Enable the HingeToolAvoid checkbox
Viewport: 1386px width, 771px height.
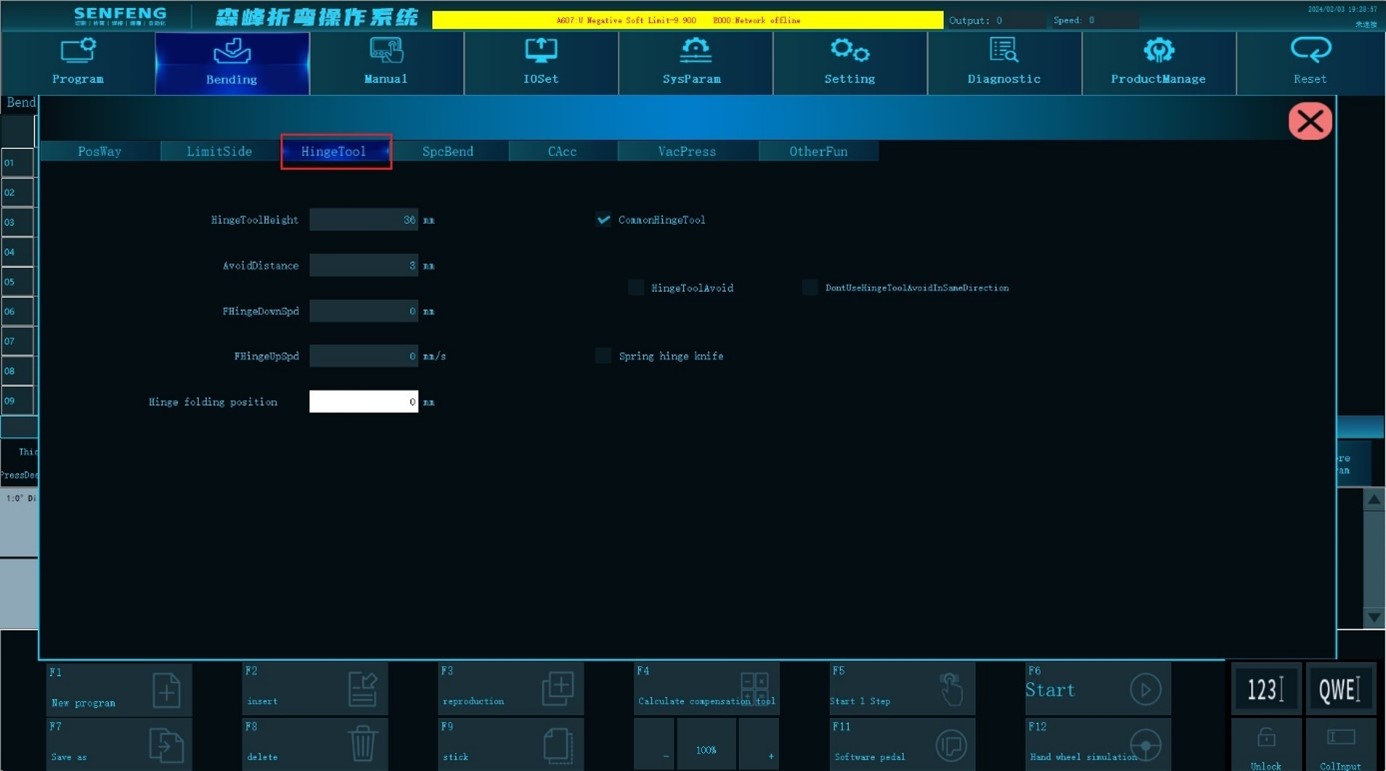point(636,288)
